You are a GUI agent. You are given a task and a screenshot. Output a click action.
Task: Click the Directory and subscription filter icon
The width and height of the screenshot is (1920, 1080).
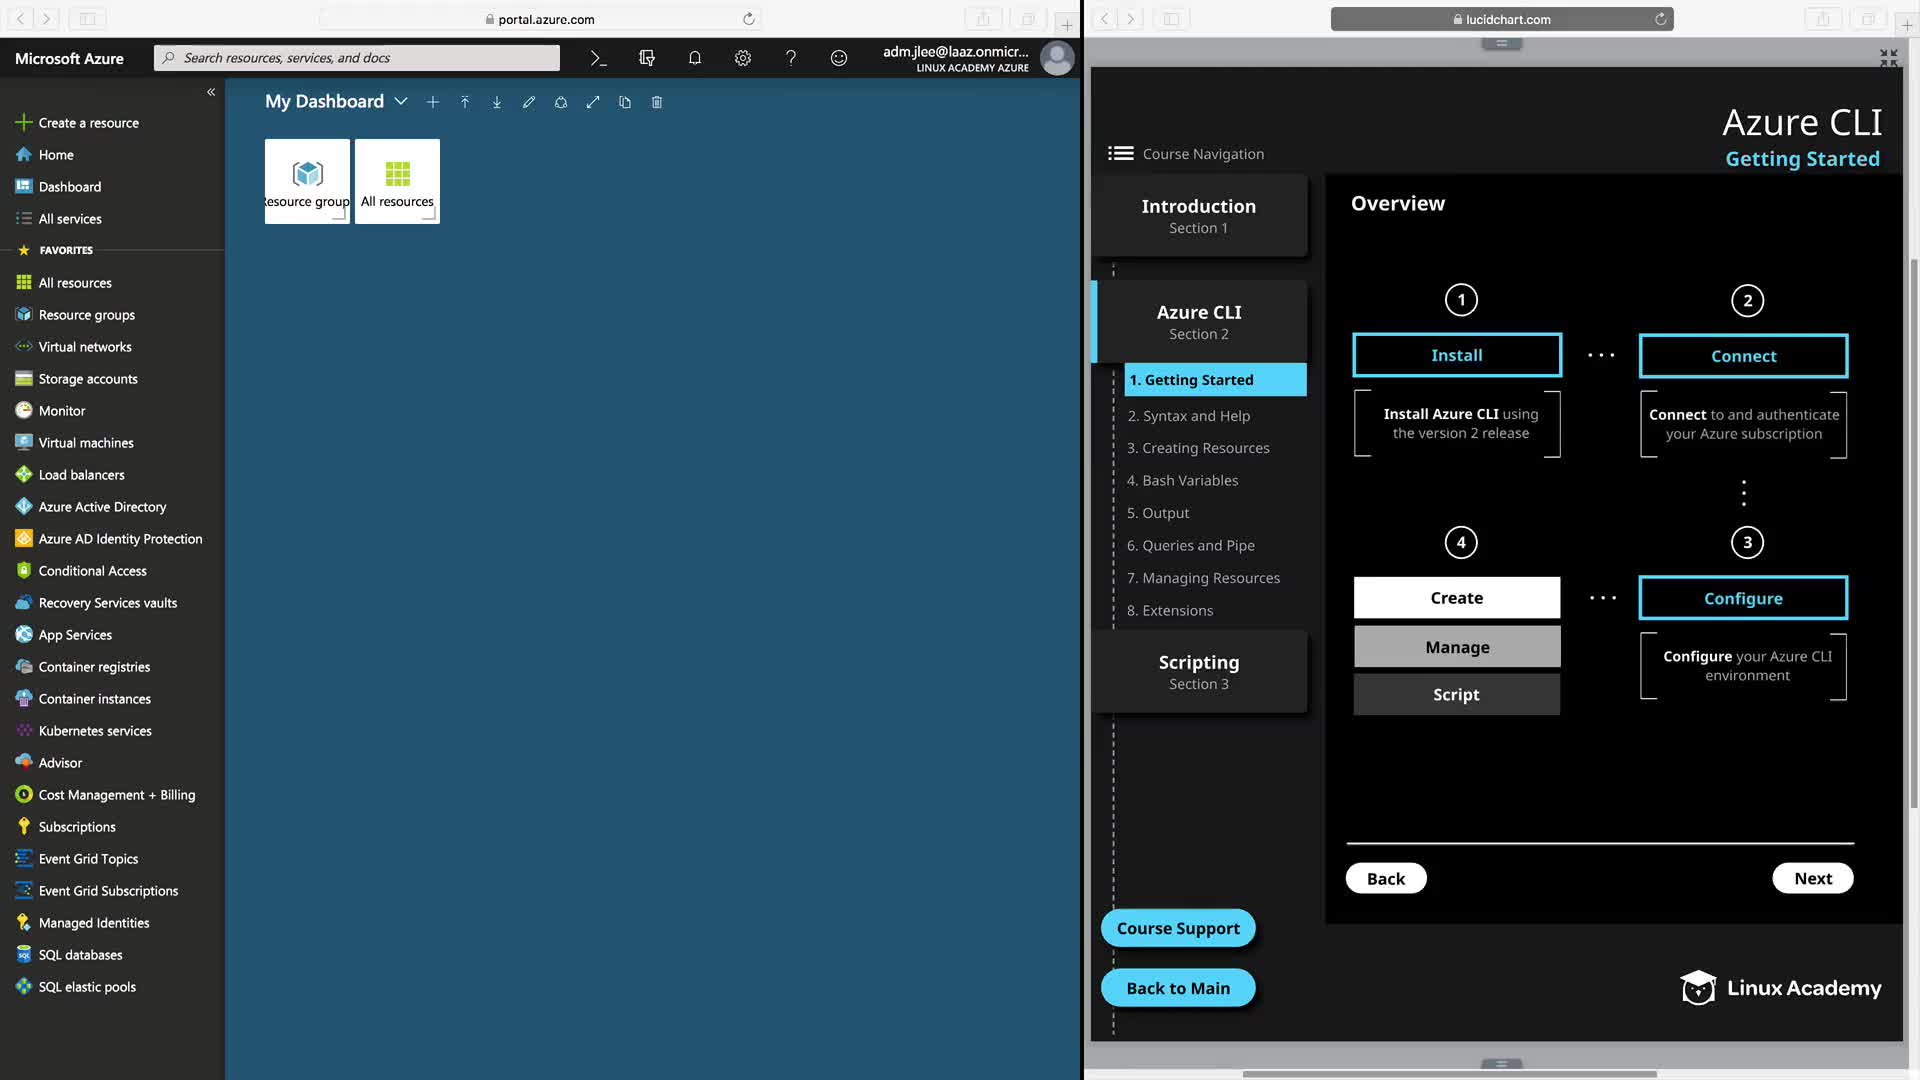click(647, 58)
